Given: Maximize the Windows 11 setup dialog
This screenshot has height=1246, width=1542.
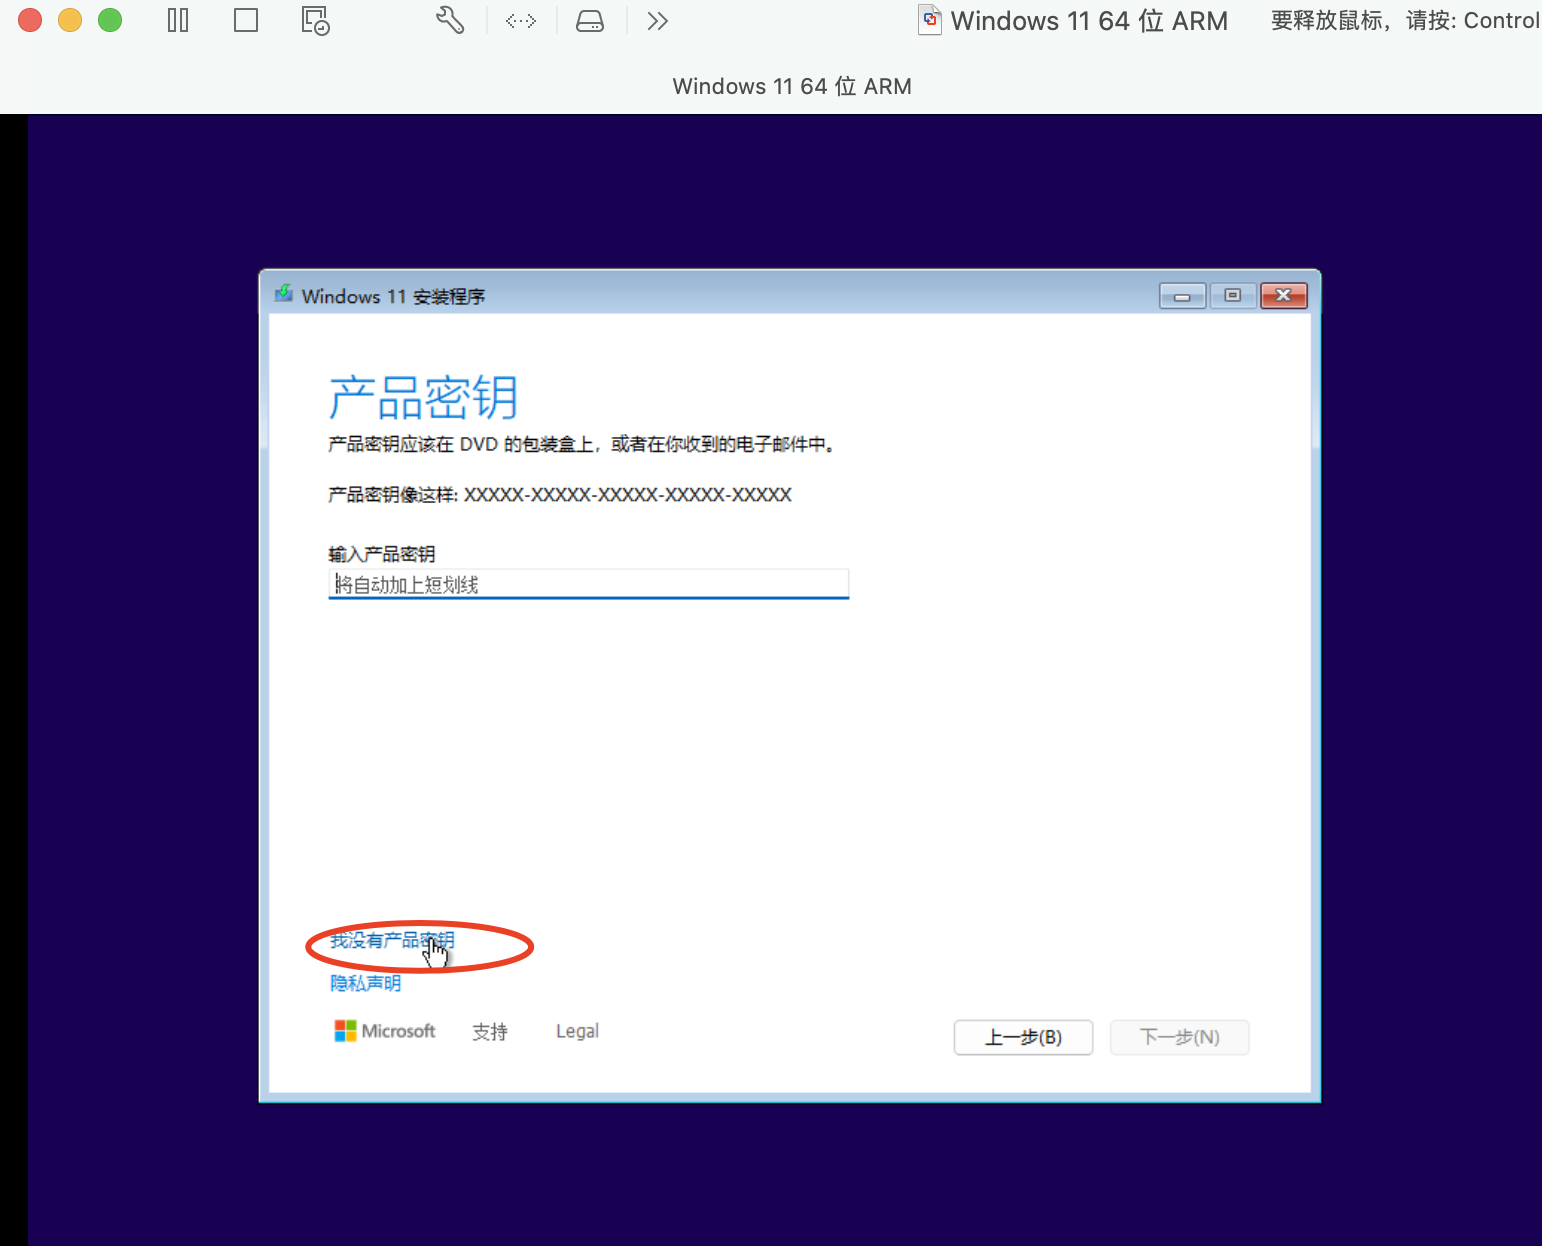Looking at the screenshot, I should coord(1233,295).
